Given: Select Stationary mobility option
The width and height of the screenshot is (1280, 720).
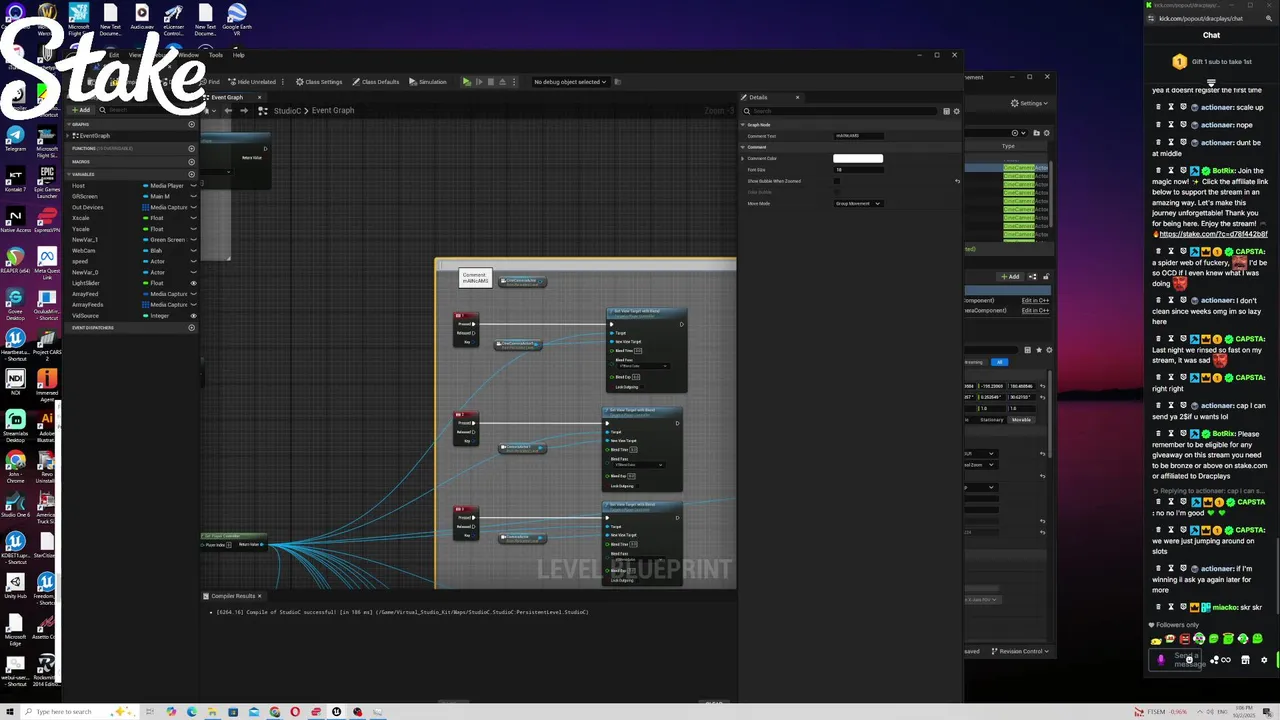Looking at the screenshot, I should coord(991,420).
